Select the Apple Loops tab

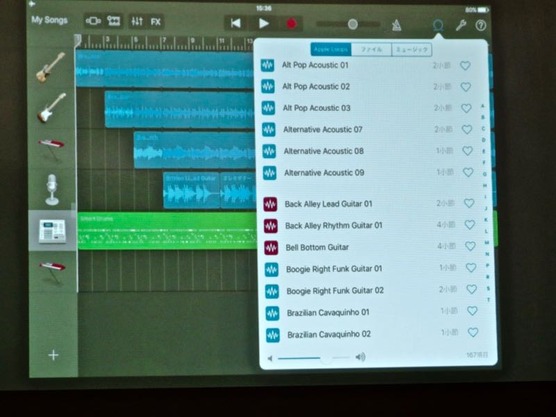(331, 49)
